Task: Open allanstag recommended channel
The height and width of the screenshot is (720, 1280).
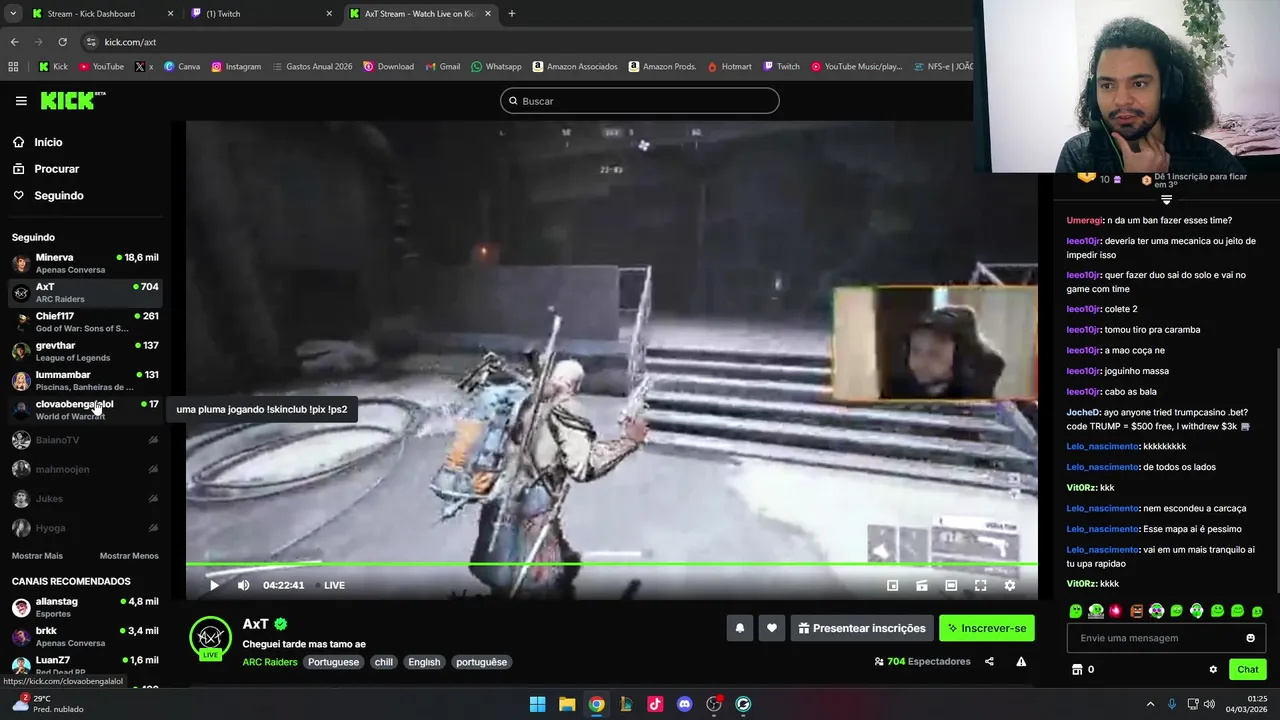Action: [x=85, y=607]
